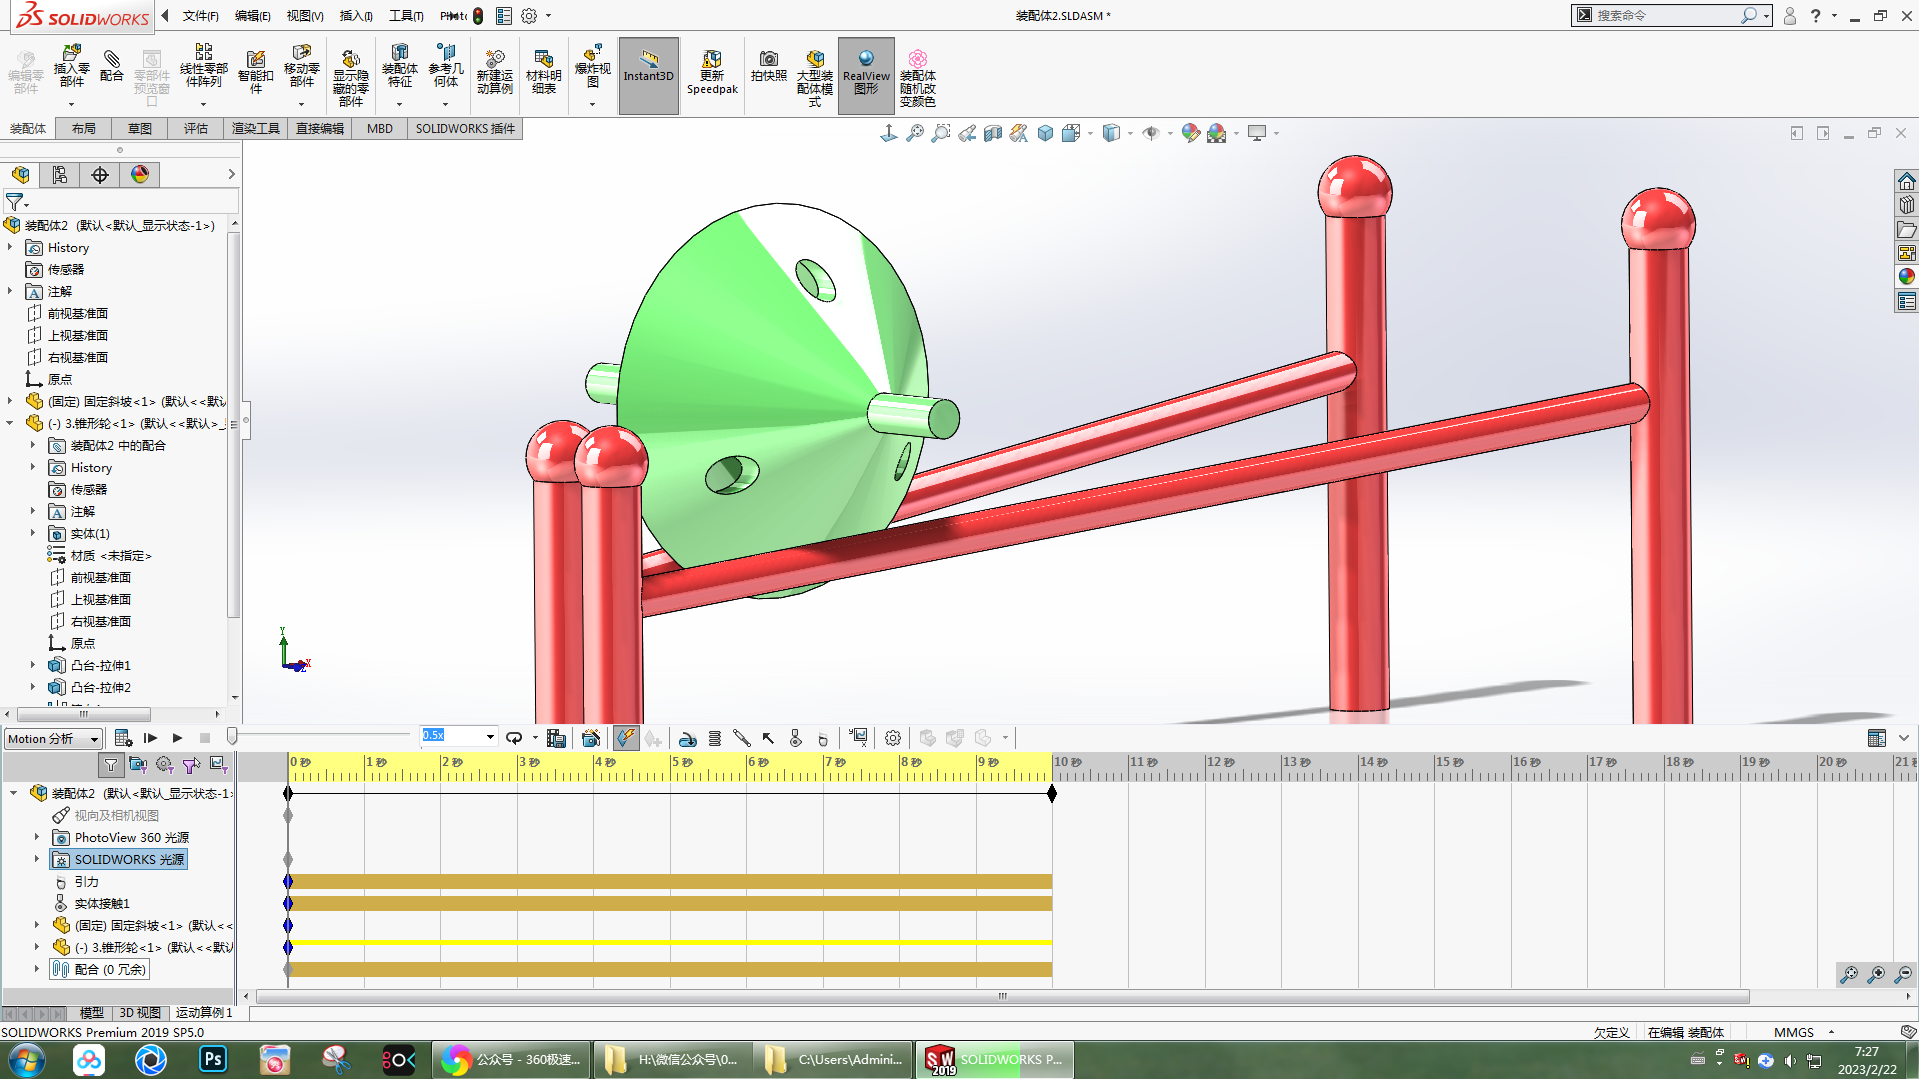Screen dimensions: 1919x1079
Task: Toggle the no-filter button in MotionManager tree
Action: tap(111, 765)
